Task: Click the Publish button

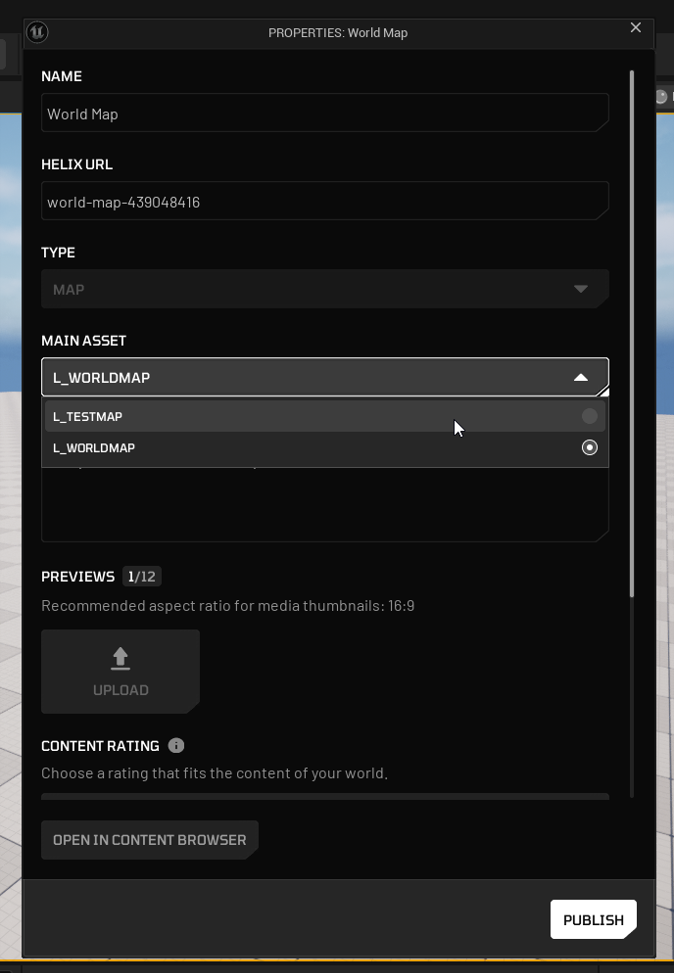Action: [x=593, y=919]
